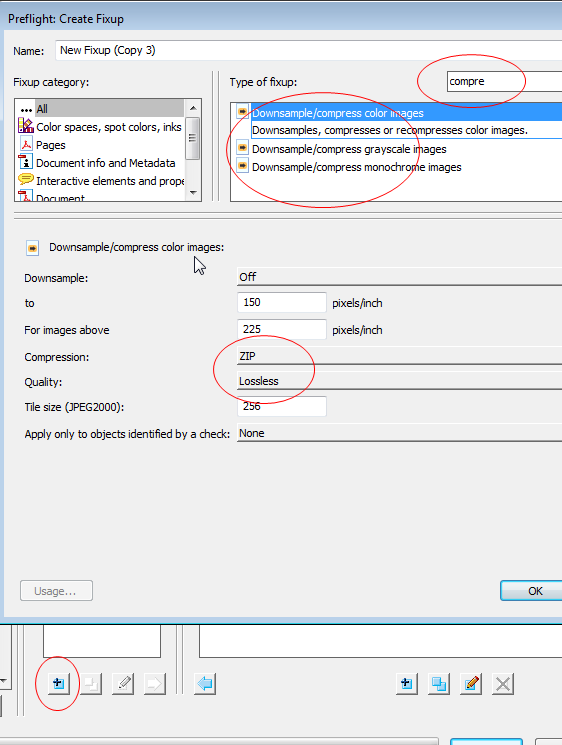The height and width of the screenshot is (745, 562).
Task: Click the X delete fixup icon
Action: coord(503,684)
